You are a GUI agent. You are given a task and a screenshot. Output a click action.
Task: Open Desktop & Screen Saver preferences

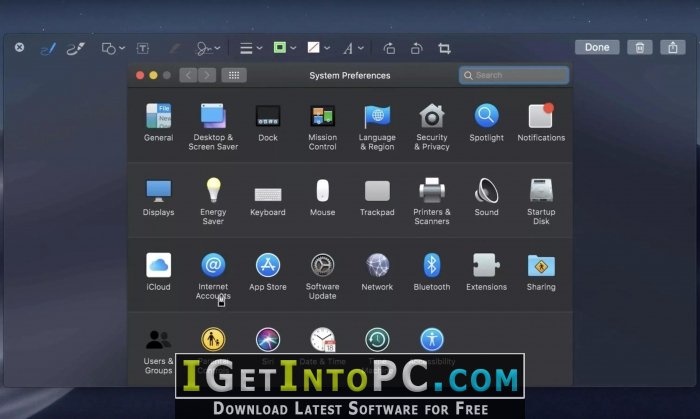213,127
